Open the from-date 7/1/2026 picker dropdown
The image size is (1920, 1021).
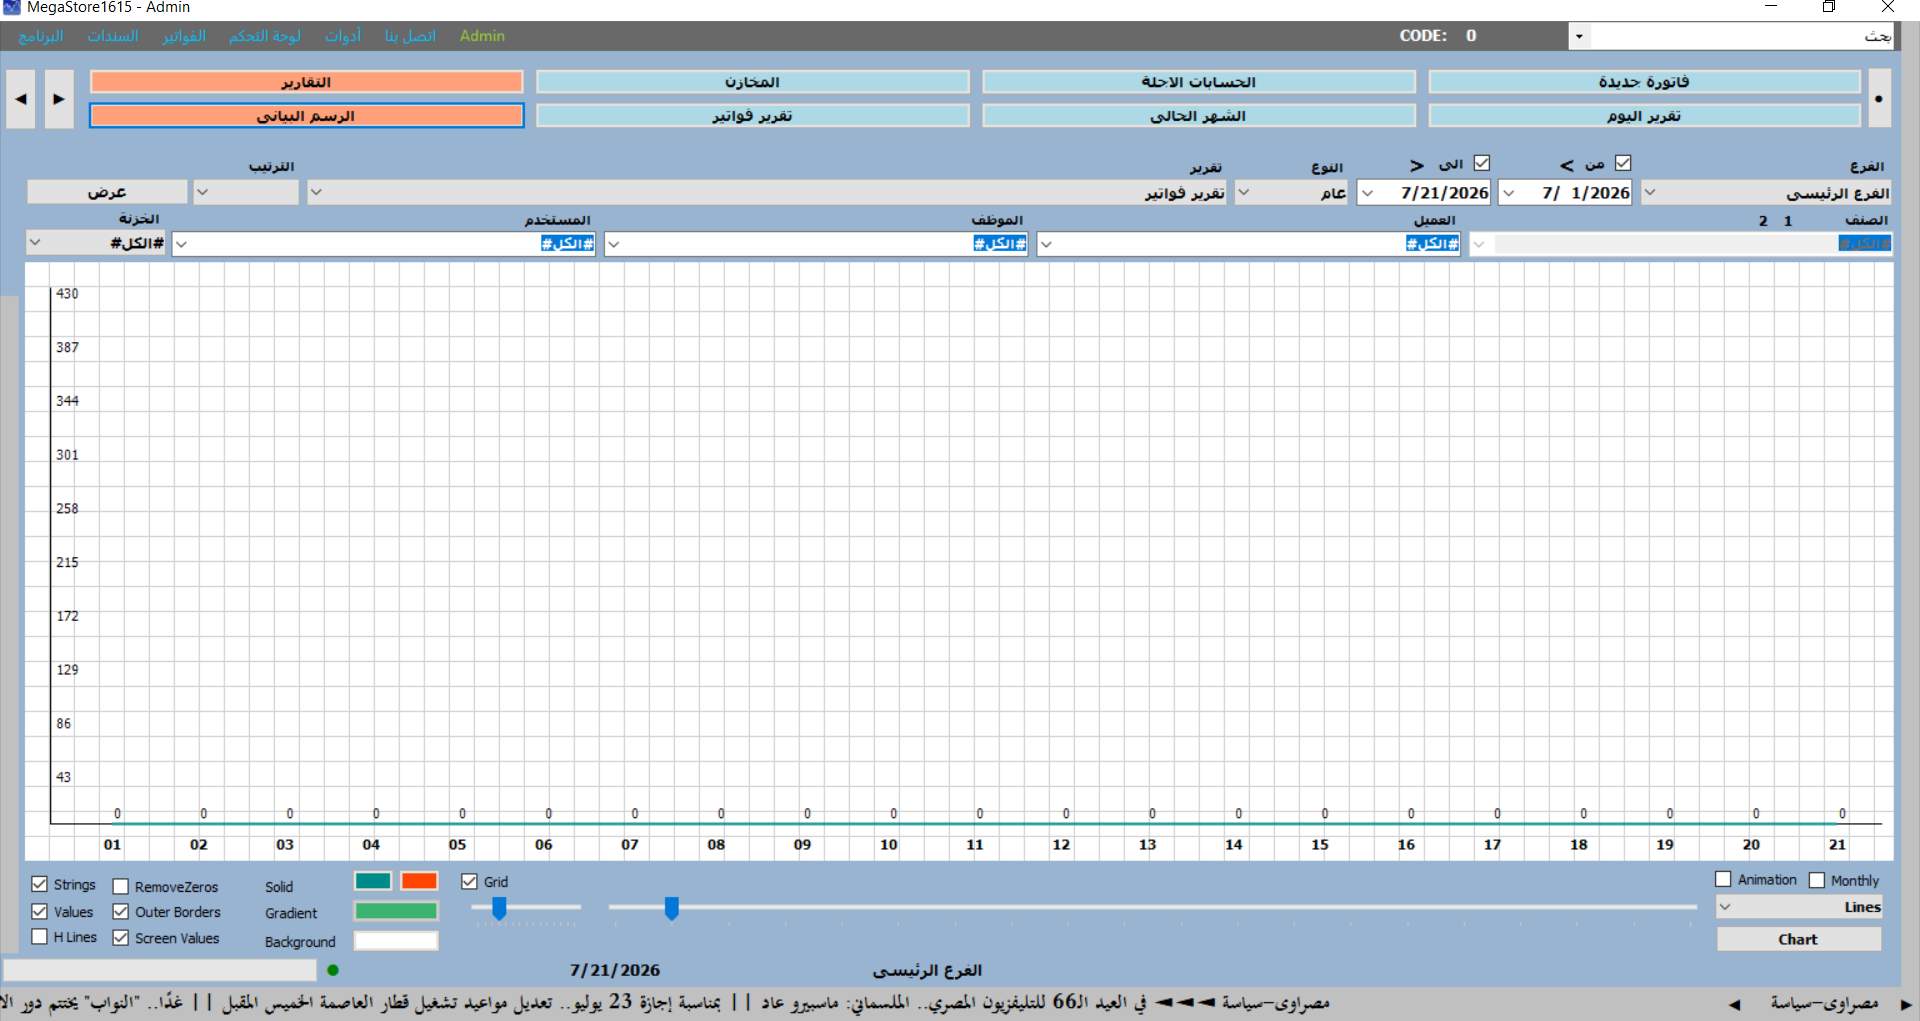tap(1509, 192)
